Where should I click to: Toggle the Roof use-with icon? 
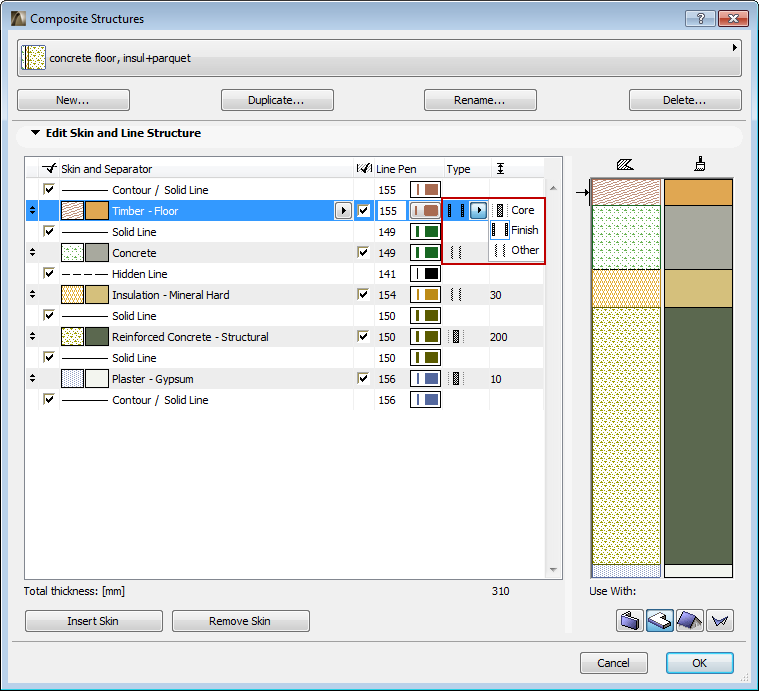(x=690, y=621)
